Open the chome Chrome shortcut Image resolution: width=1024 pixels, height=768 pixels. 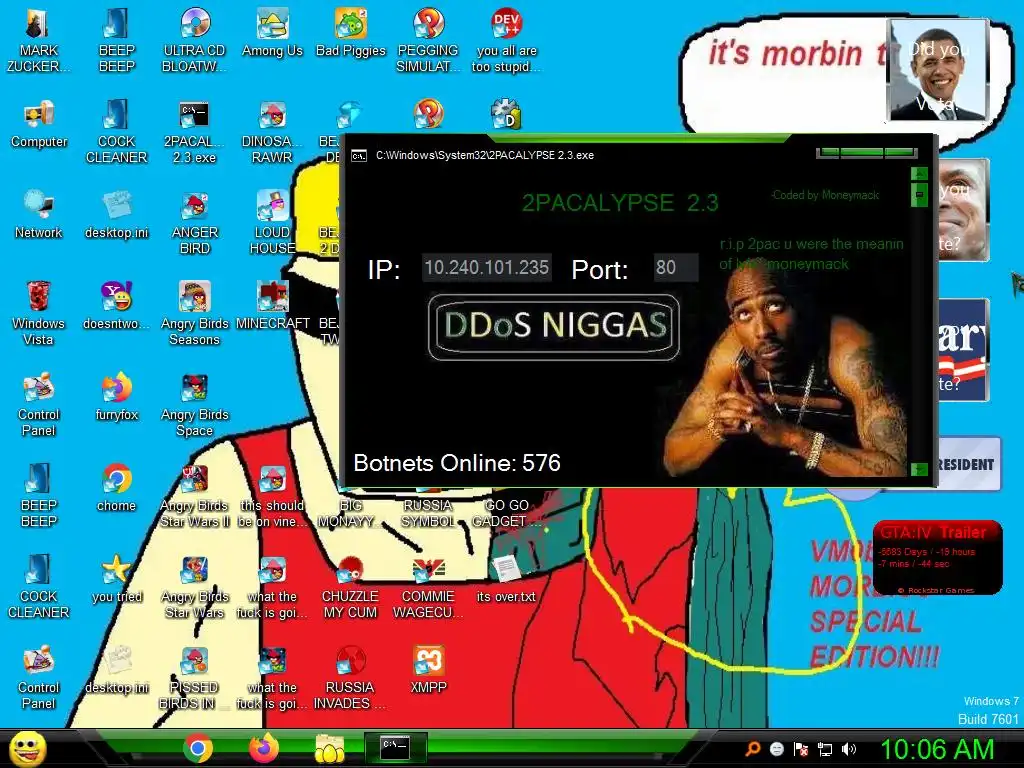116,488
